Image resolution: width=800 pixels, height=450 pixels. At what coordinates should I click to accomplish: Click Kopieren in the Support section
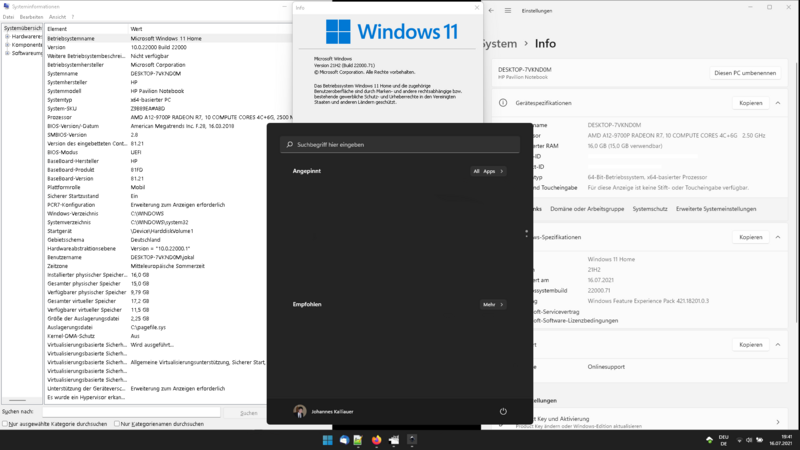click(x=751, y=345)
